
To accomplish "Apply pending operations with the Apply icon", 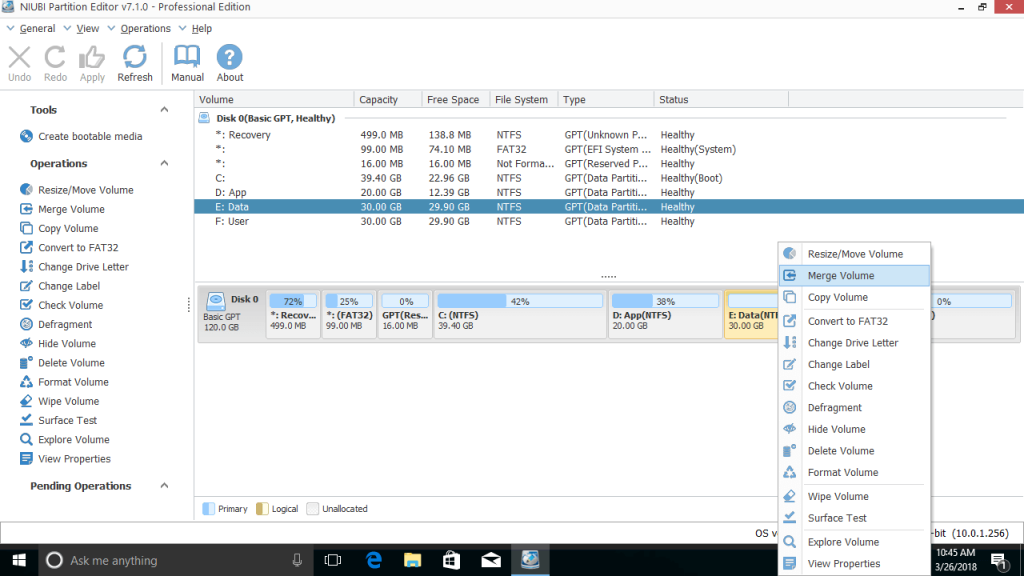I will [91, 62].
